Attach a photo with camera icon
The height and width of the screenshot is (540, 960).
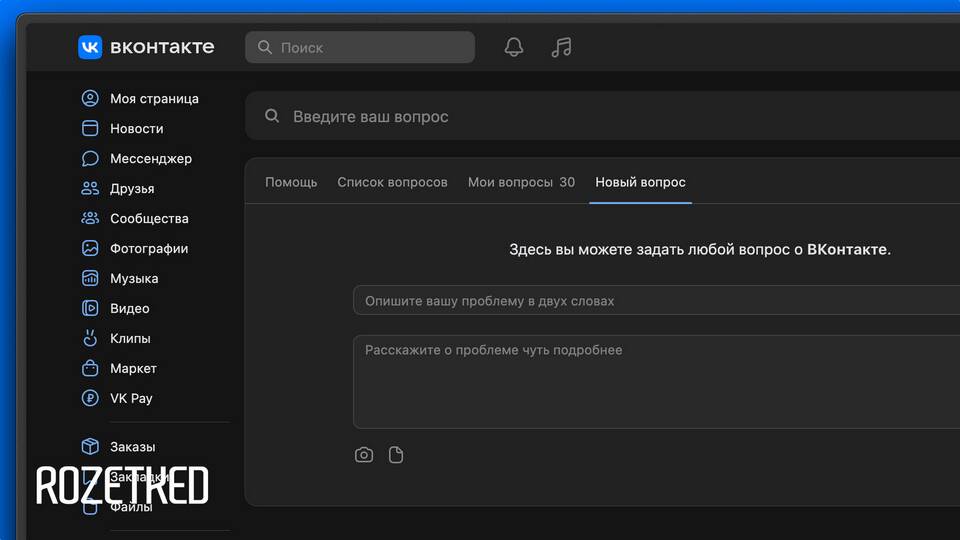[364, 455]
